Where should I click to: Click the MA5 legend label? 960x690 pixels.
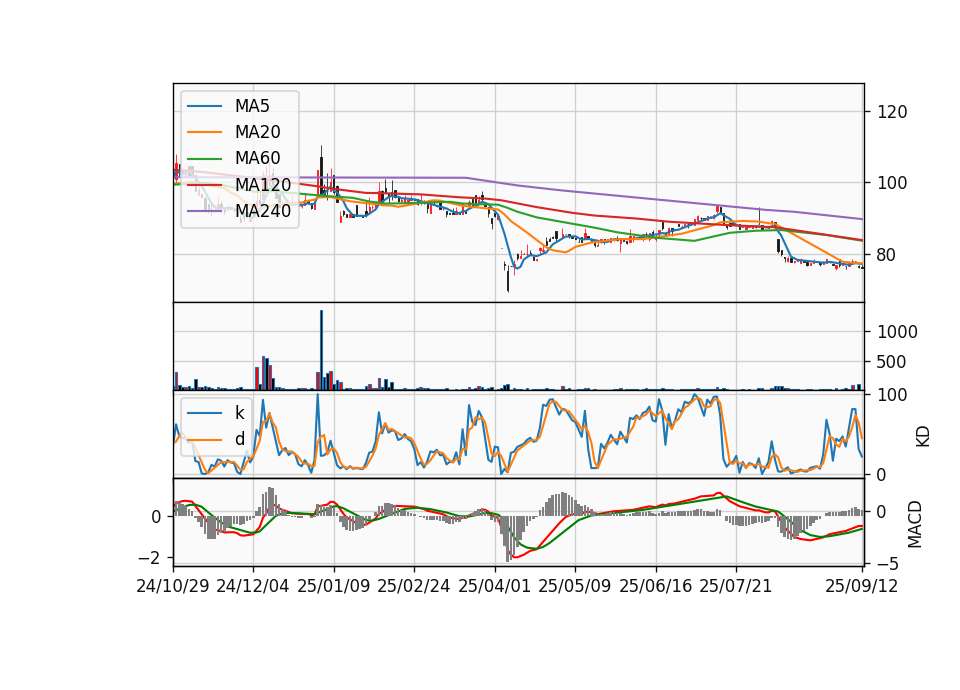[252, 106]
